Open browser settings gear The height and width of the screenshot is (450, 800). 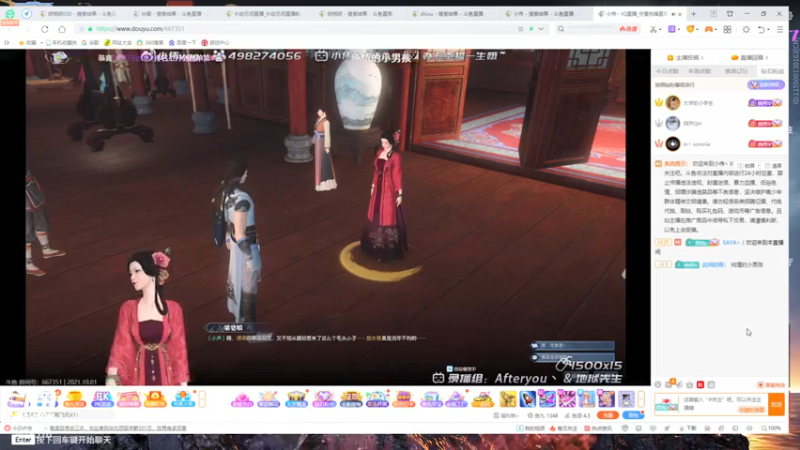coord(746,30)
